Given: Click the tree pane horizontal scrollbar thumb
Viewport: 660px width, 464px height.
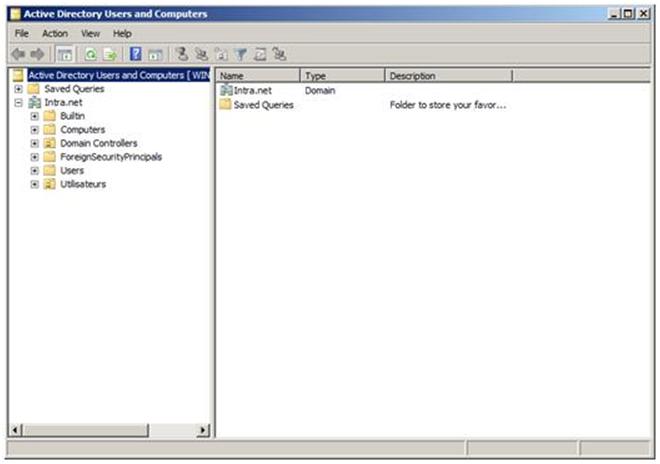Looking at the screenshot, I should (85, 430).
